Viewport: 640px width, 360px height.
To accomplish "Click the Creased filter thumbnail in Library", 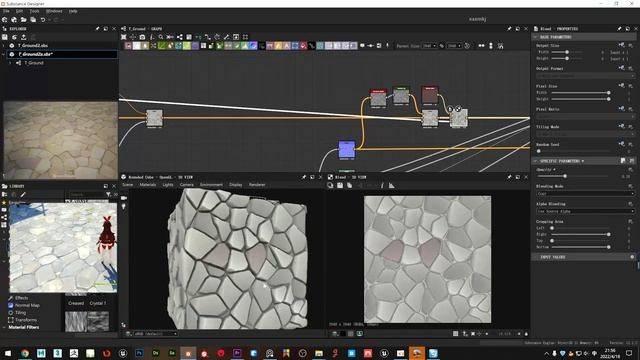I will (x=76, y=321).
